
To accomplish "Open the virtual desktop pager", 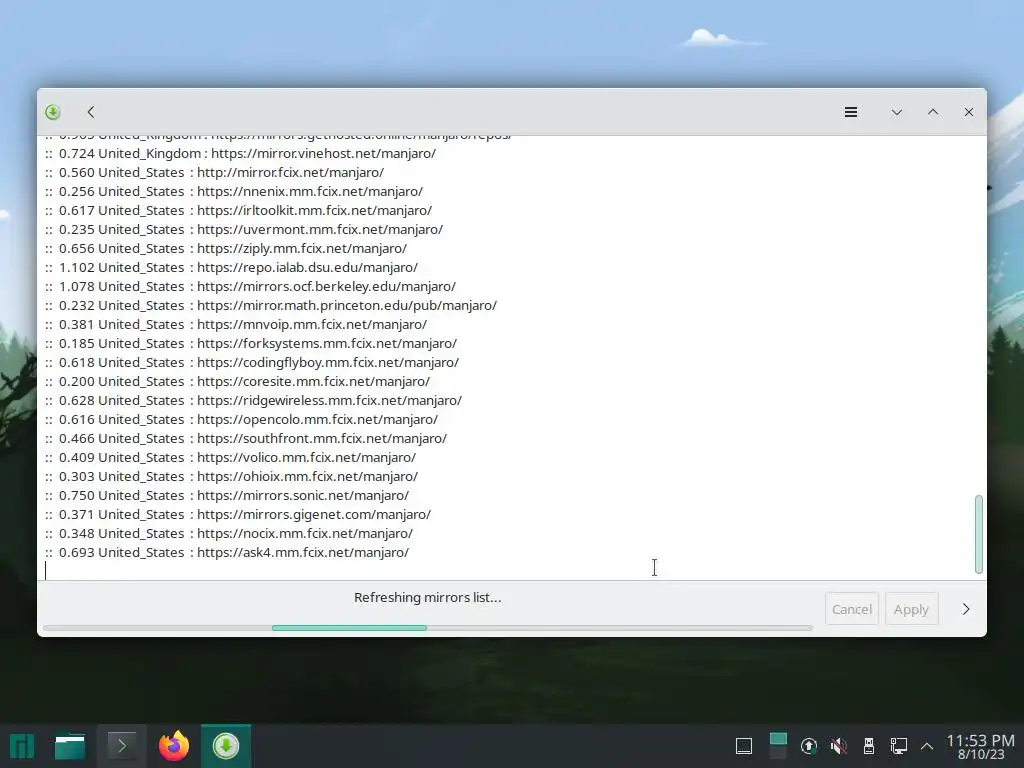I will click(778, 746).
